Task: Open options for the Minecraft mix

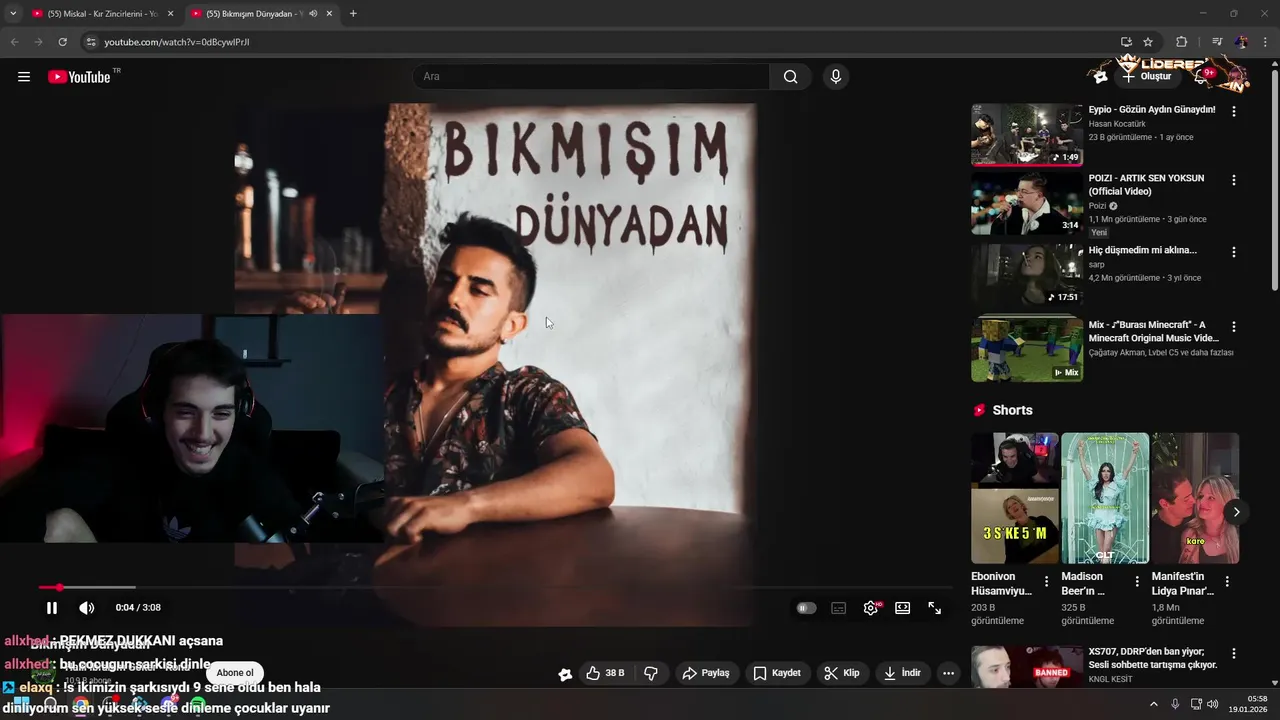Action: [1234, 326]
